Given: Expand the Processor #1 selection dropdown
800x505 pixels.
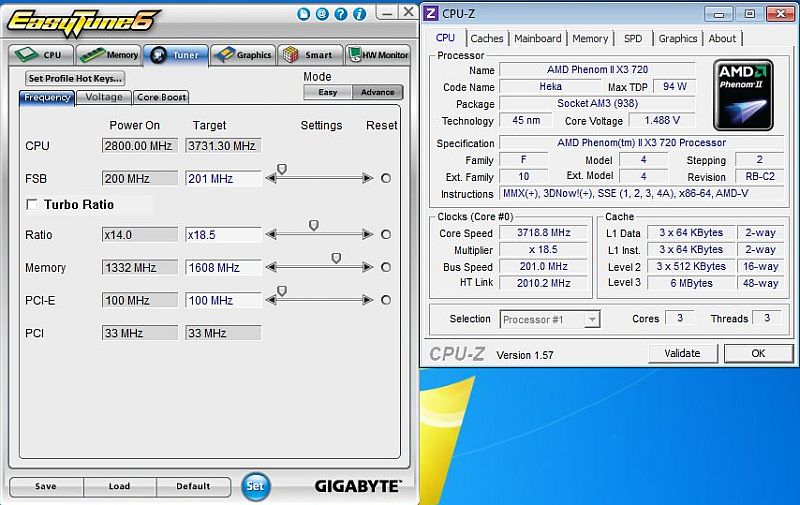Looking at the screenshot, I should (591, 319).
